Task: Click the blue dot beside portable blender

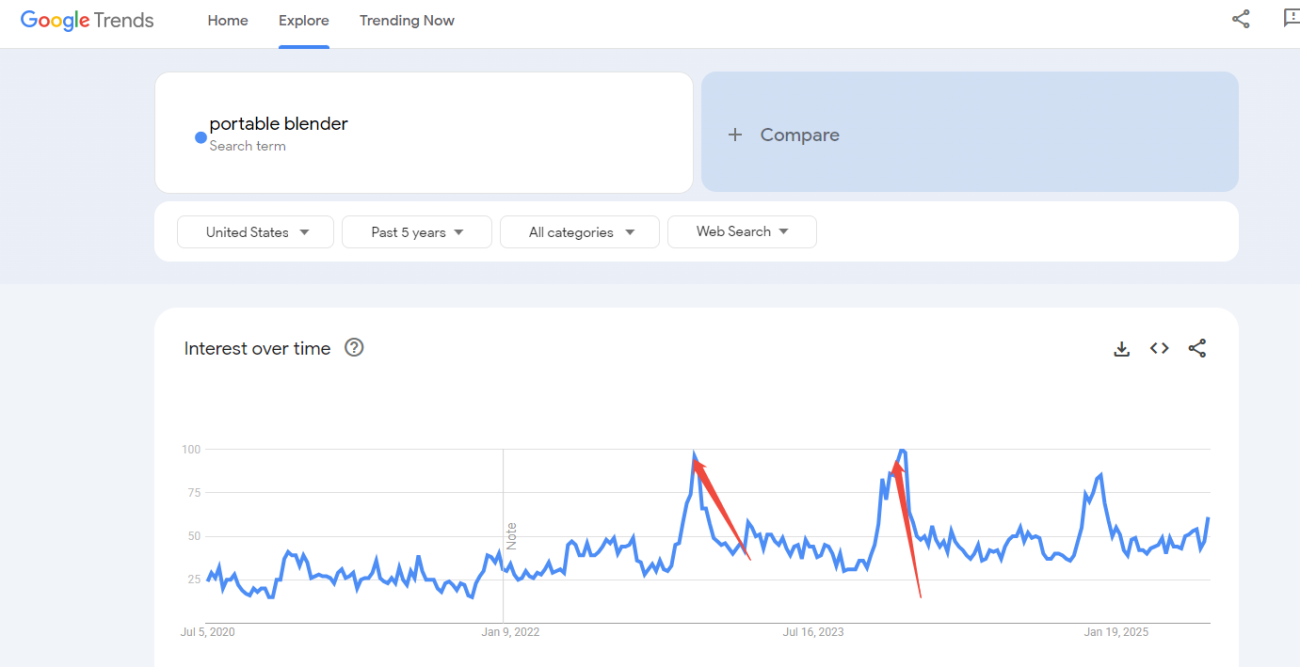Action: pyautogui.click(x=201, y=138)
